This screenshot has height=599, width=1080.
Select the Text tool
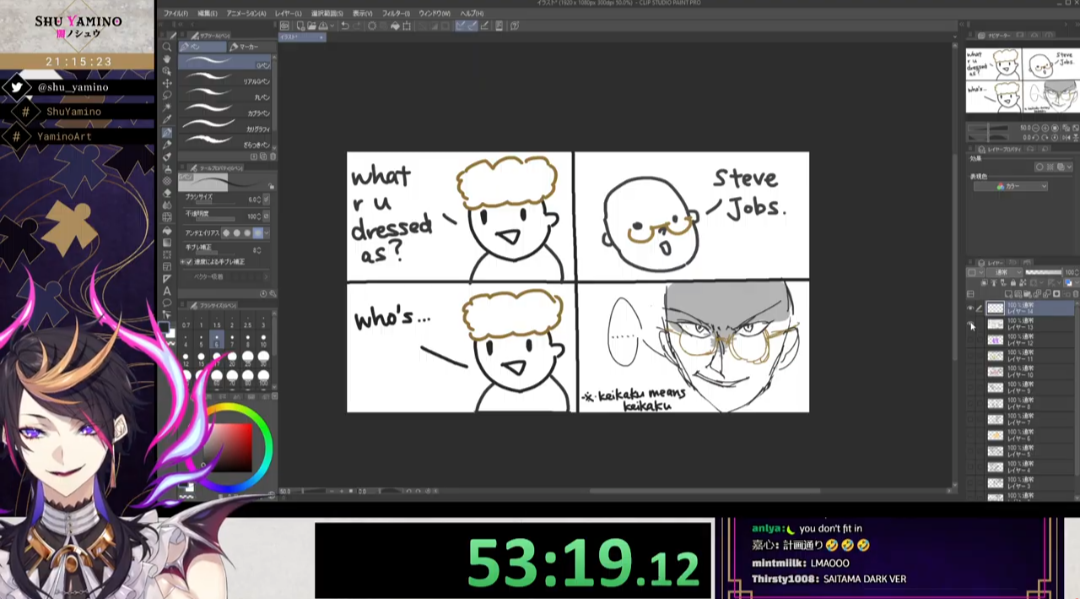click(167, 291)
